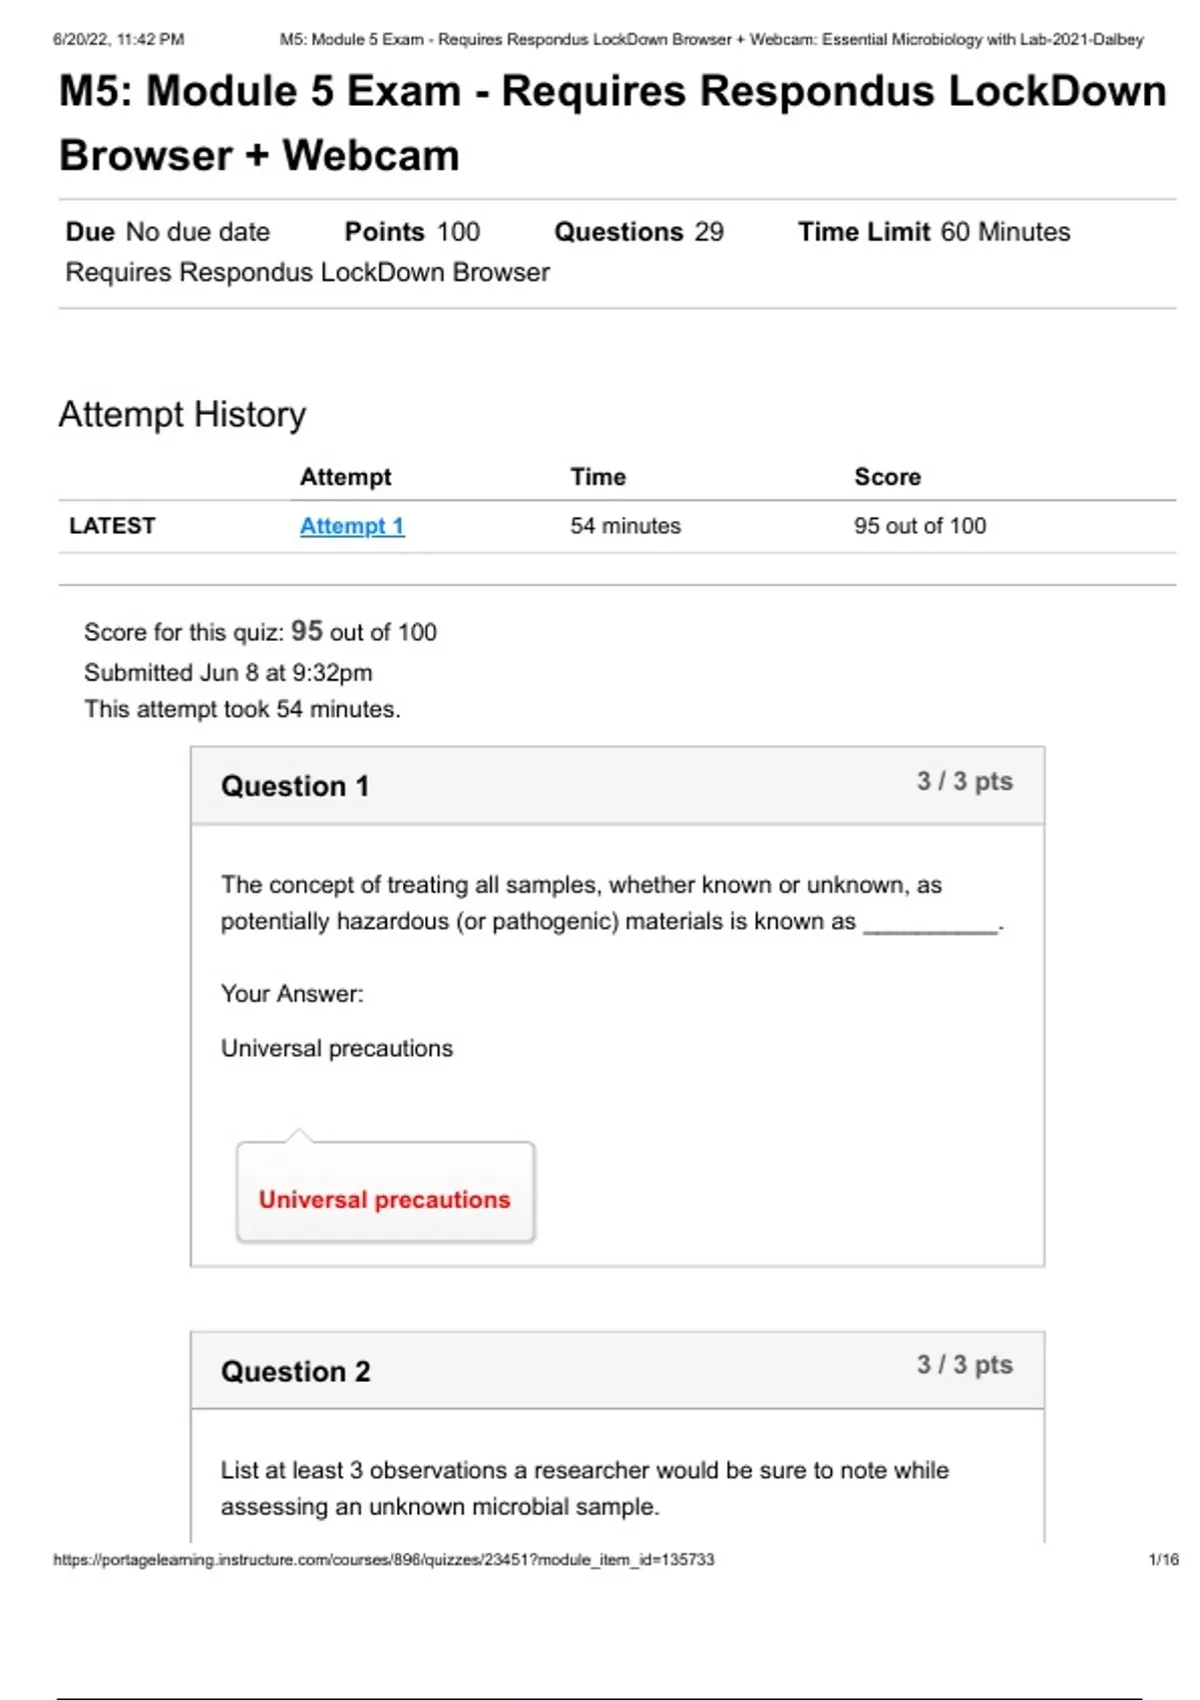Click the Submitted Jun 8 at 9:32pm line

(228, 673)
